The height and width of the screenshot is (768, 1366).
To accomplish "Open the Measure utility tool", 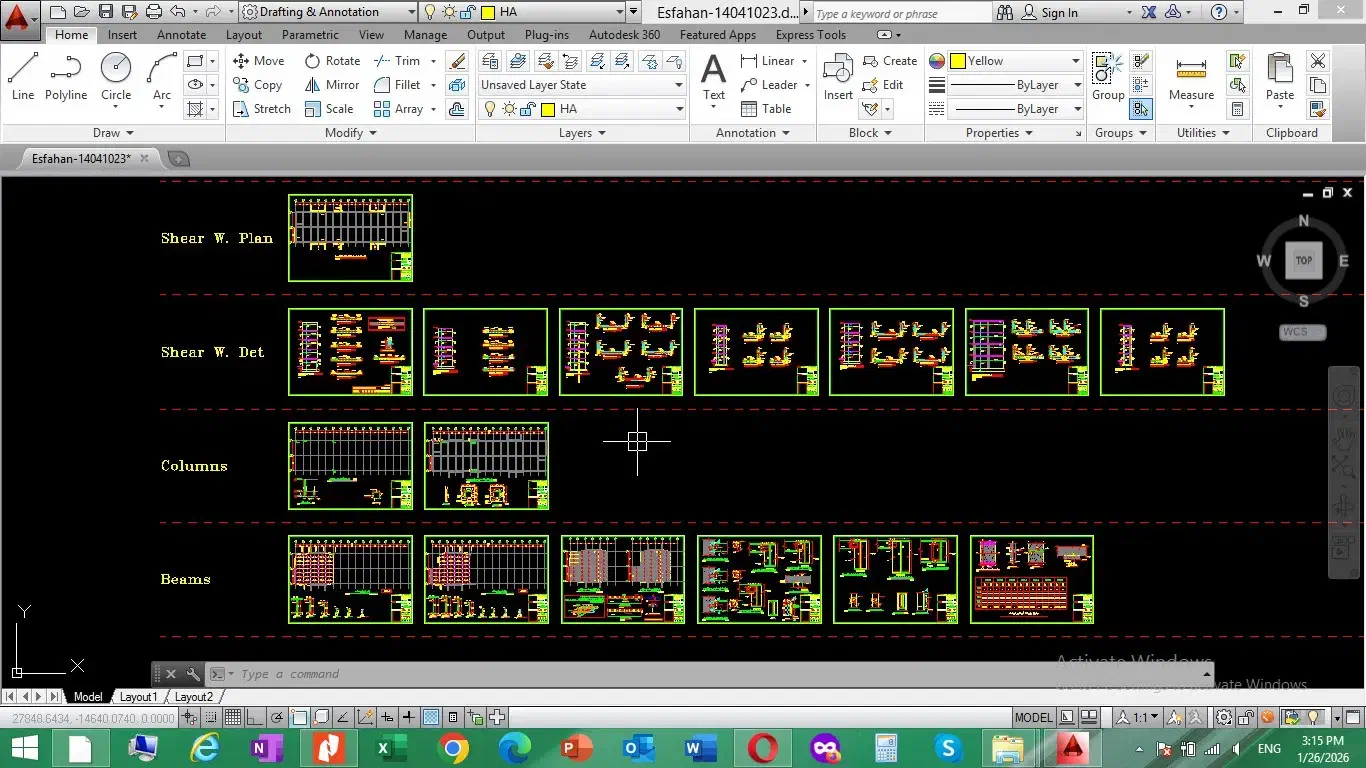I will 1191,77.
